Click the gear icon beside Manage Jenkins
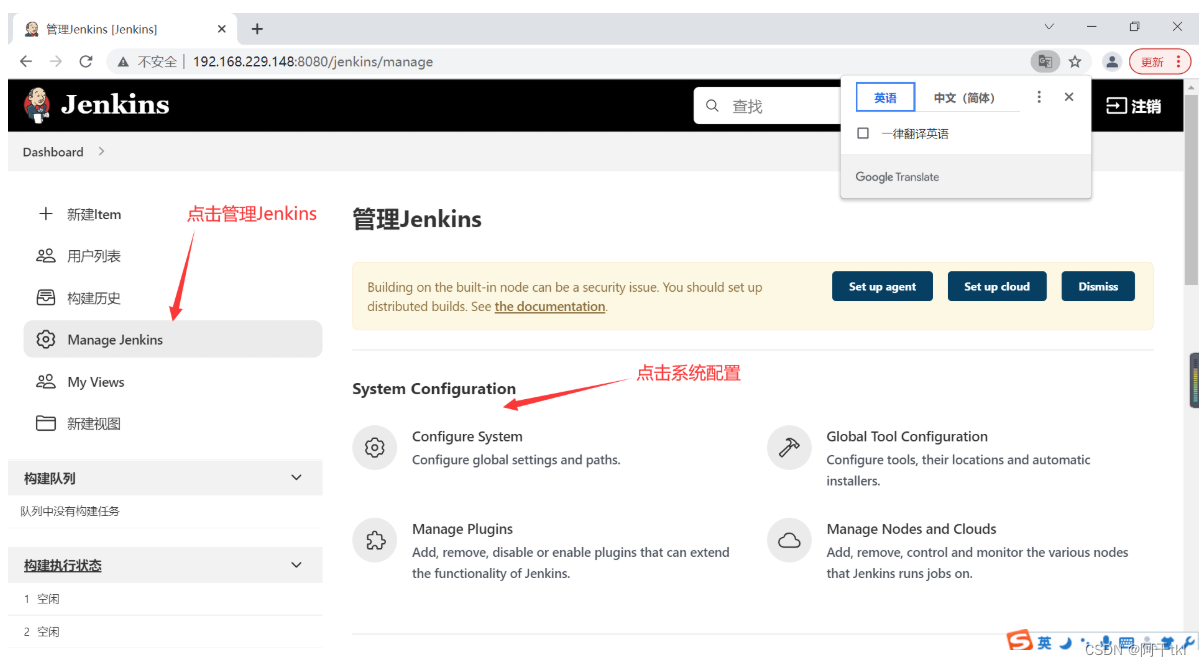This screenshot has height=666, width=1201. (45, 340)
